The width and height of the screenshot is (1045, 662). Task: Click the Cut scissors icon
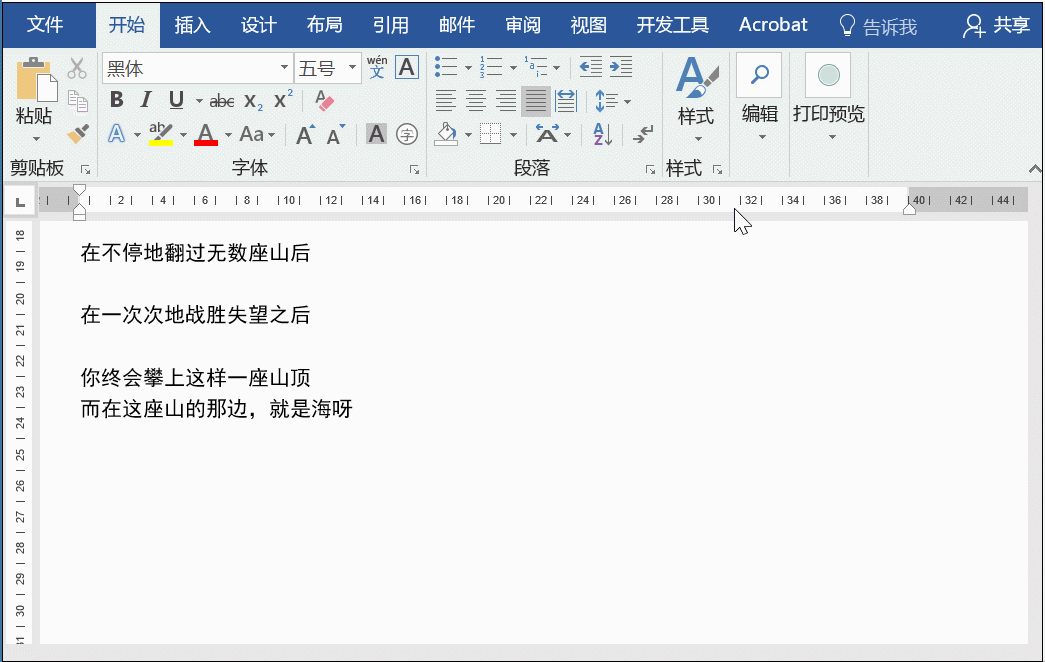pyautogui.click(x=78, y=69)
